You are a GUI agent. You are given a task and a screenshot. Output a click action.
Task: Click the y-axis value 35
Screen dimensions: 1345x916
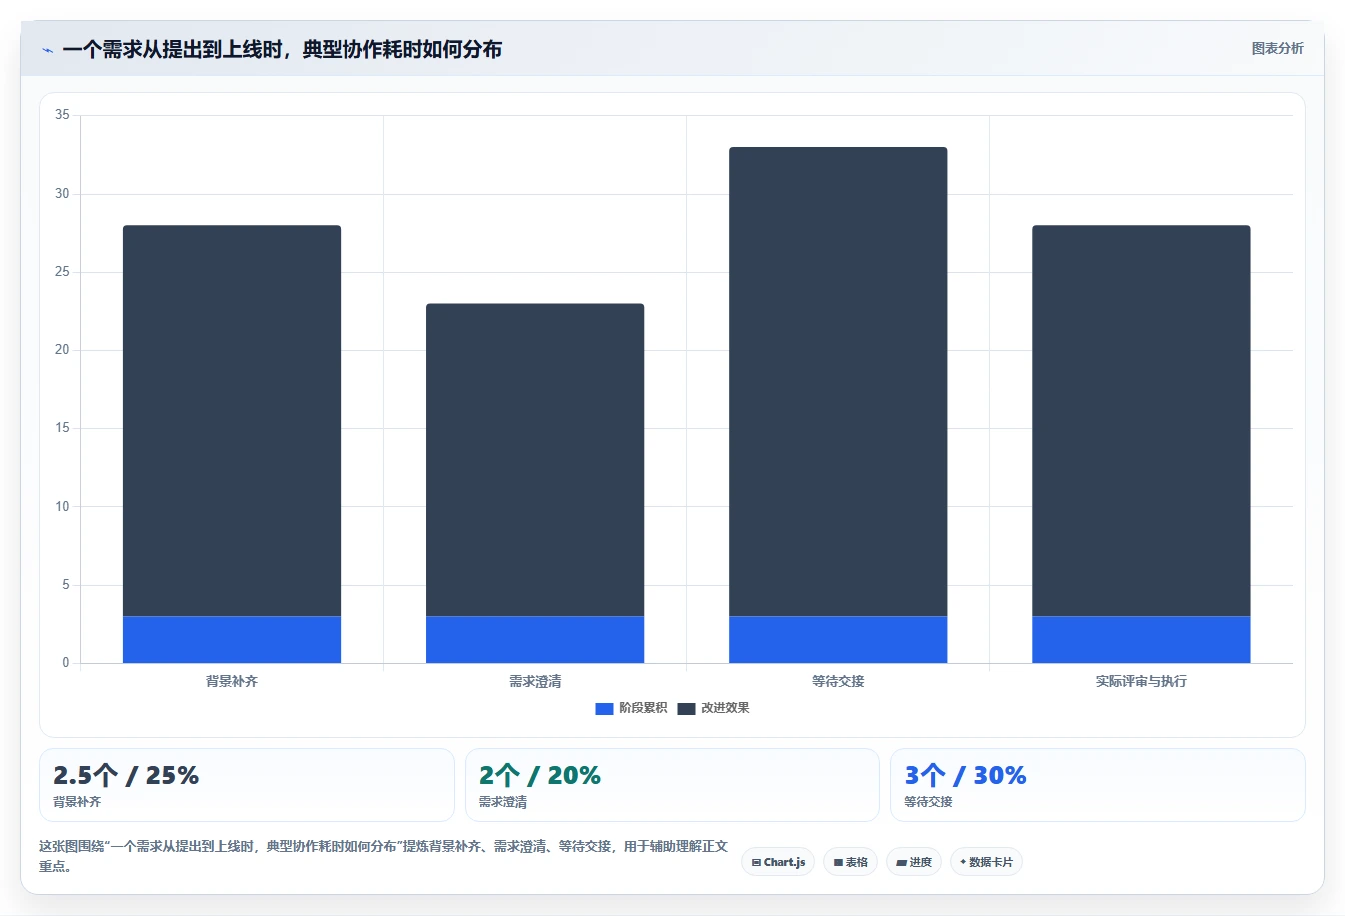(62, 115)
